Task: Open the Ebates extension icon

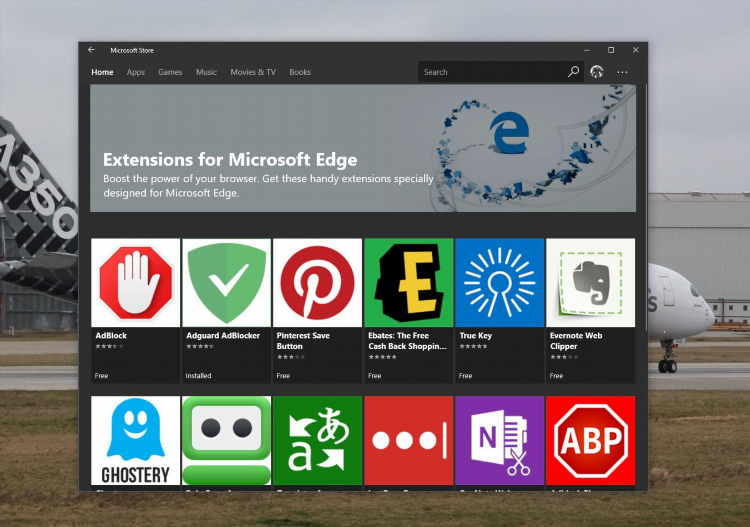Action: pos(408,283)
